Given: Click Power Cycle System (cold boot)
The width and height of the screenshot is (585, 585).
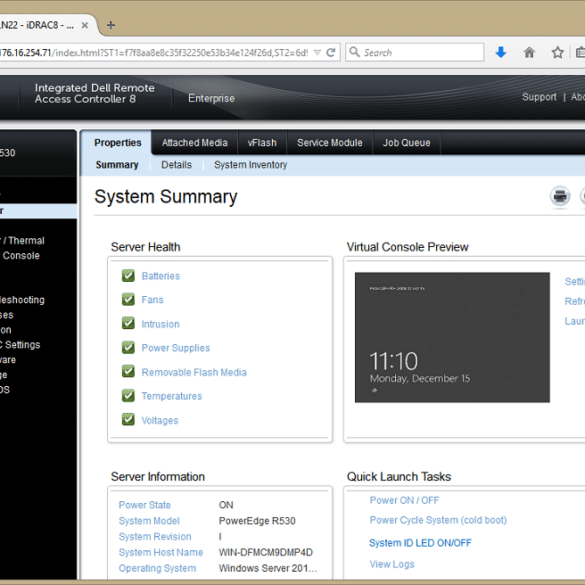Looking at the screenshot, I should pyautogui.click(x=438, y=520).
